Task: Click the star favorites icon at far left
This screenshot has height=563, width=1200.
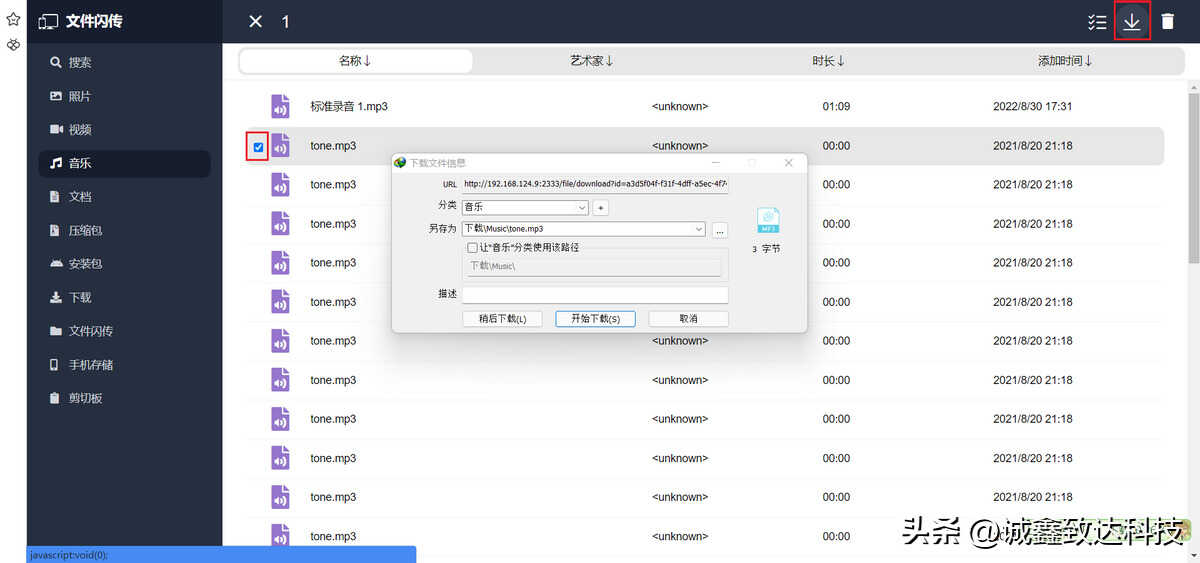Action: pos(13,19)
